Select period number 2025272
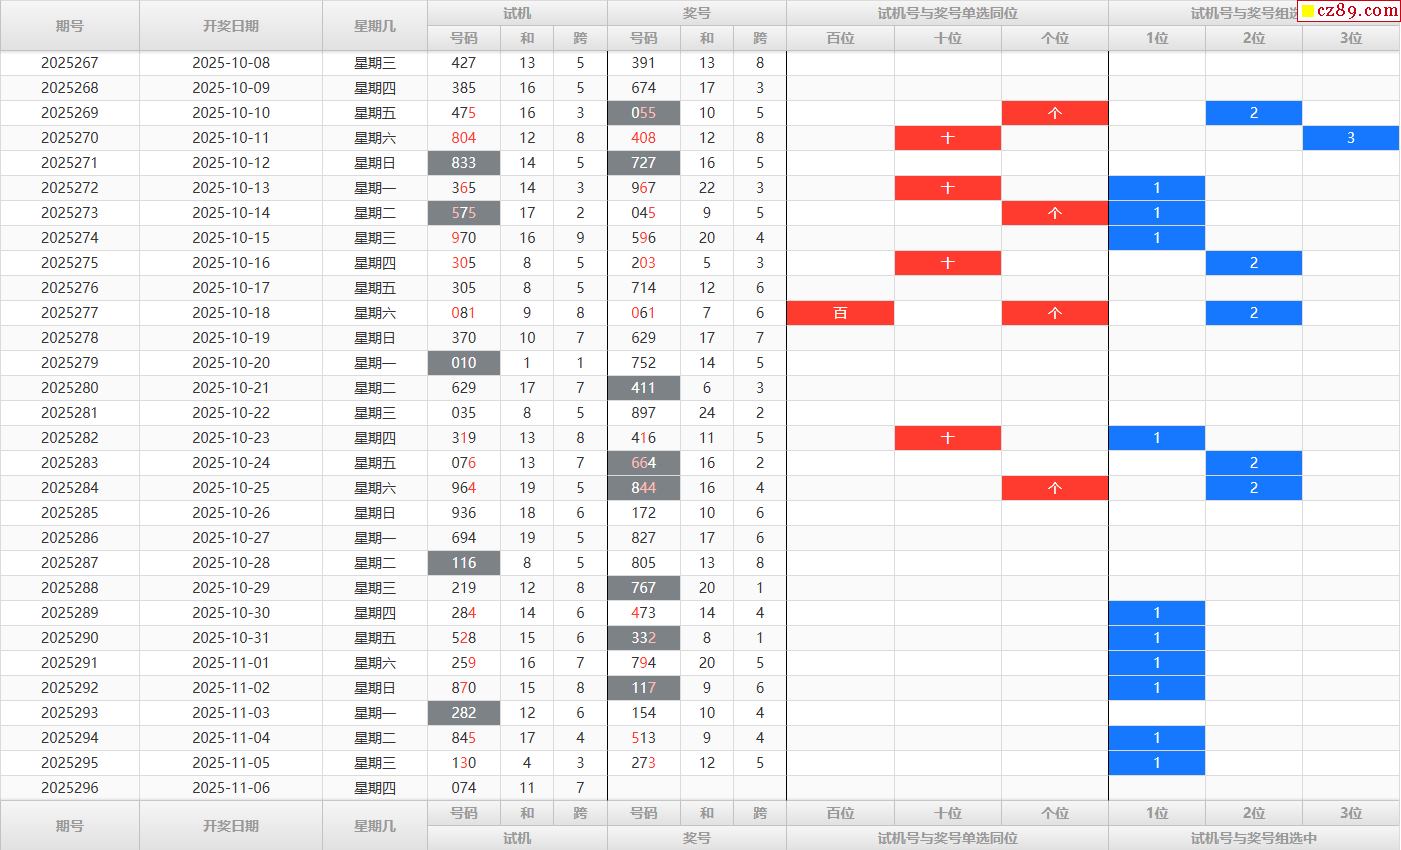1401x850 pixels. [70, 188]
